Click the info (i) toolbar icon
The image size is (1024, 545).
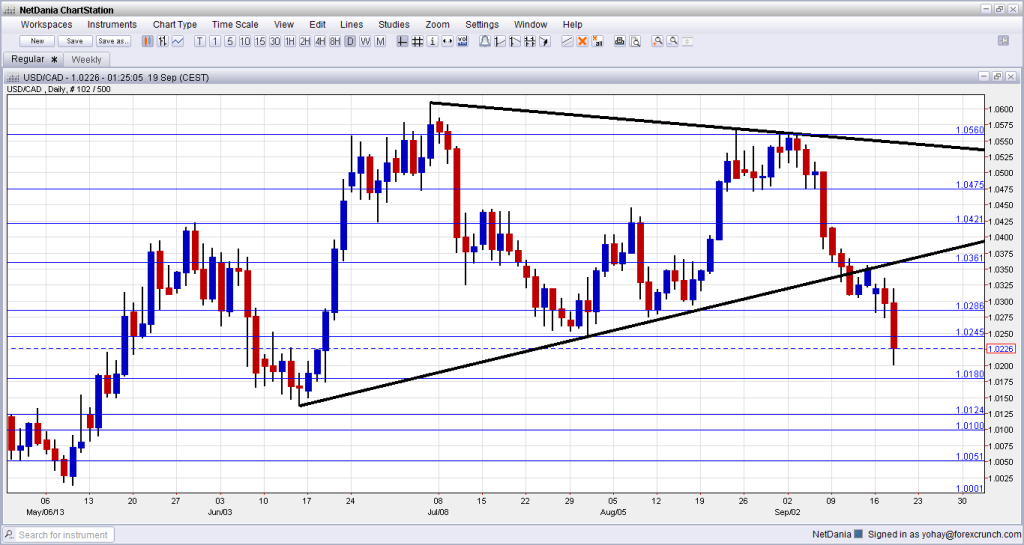pos(431,41)
